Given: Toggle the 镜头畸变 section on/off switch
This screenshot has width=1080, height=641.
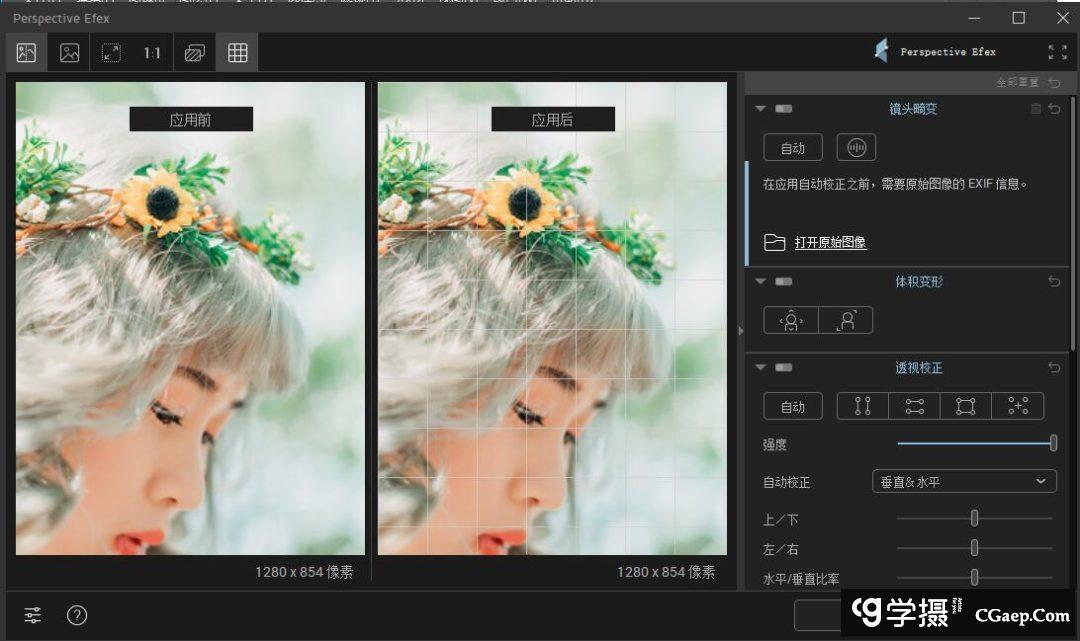Looking at the screenshot, I should coord(784,109).
